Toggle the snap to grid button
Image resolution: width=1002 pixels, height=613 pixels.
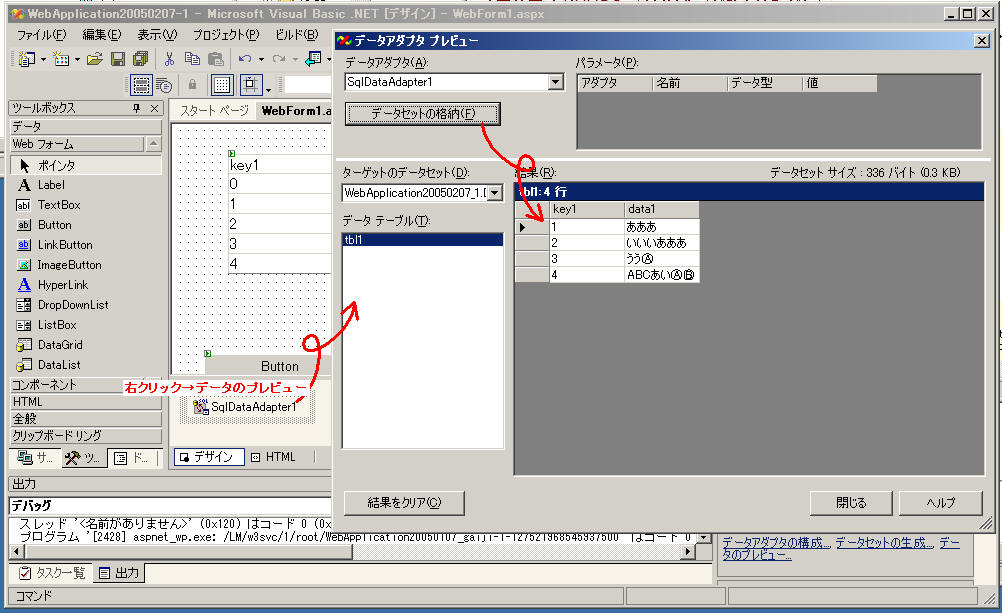pyautogui.click(x=250, y=85)
